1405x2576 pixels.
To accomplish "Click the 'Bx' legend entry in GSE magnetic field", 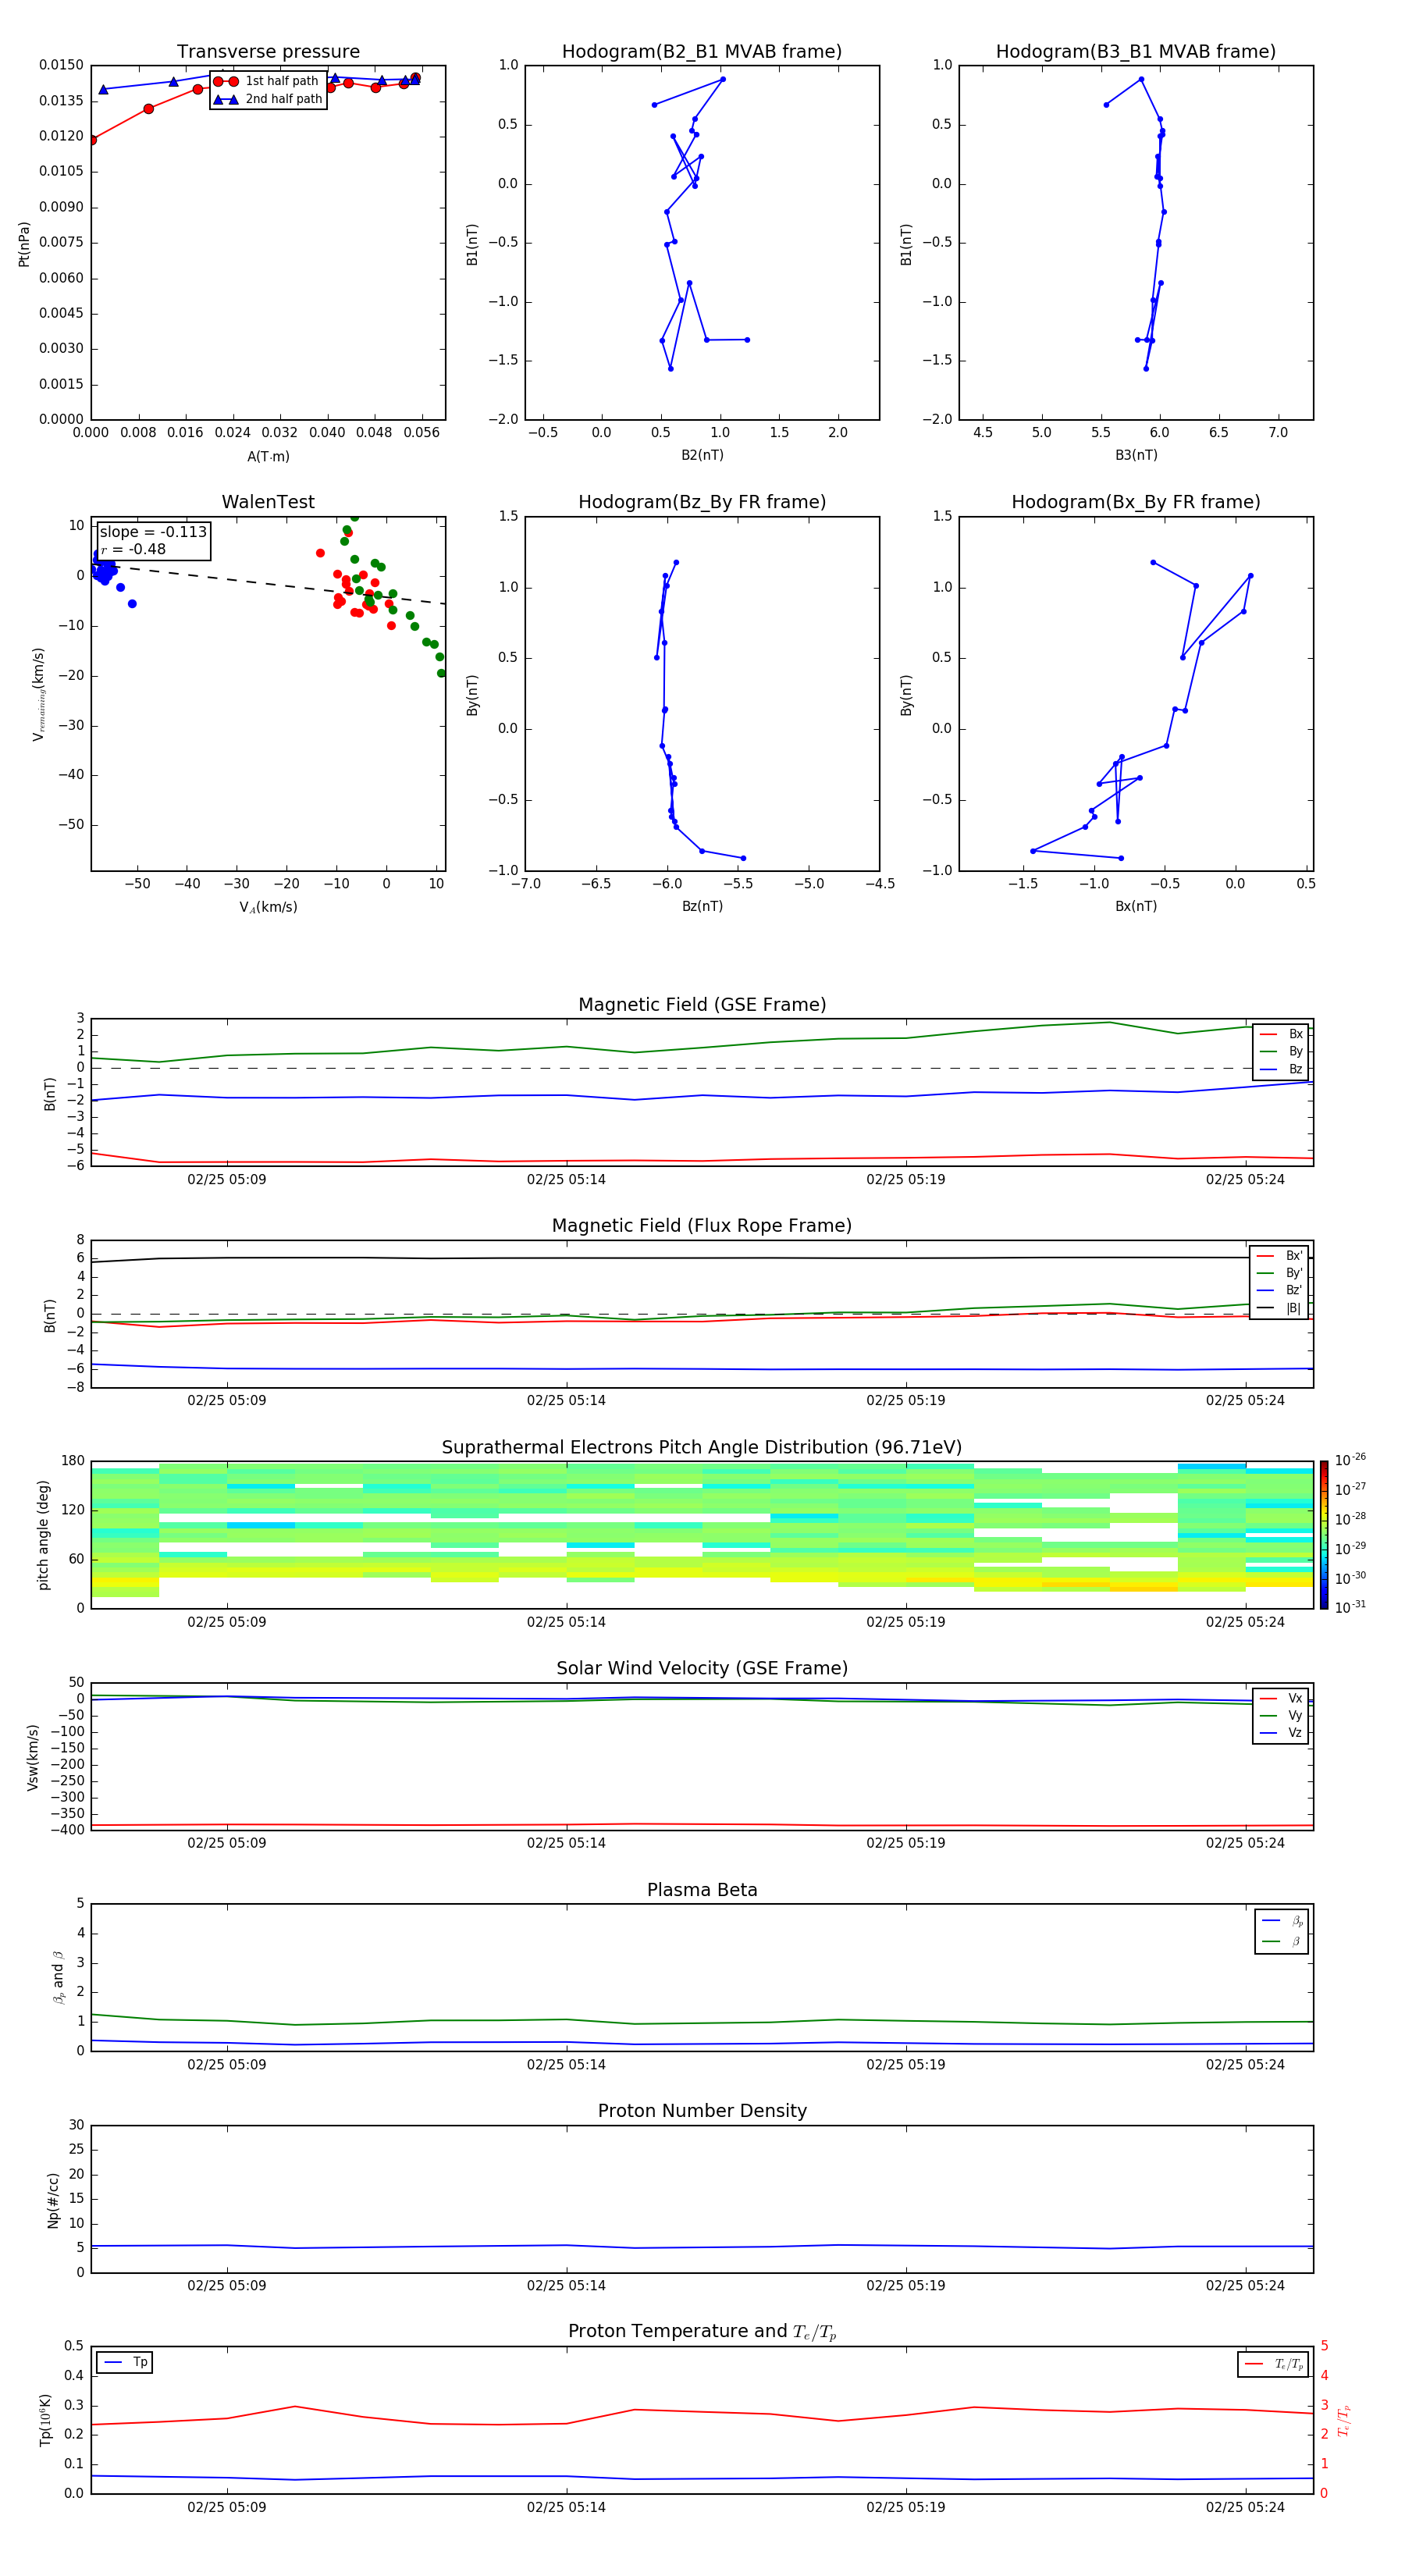I will [x=1281, y=1034].
